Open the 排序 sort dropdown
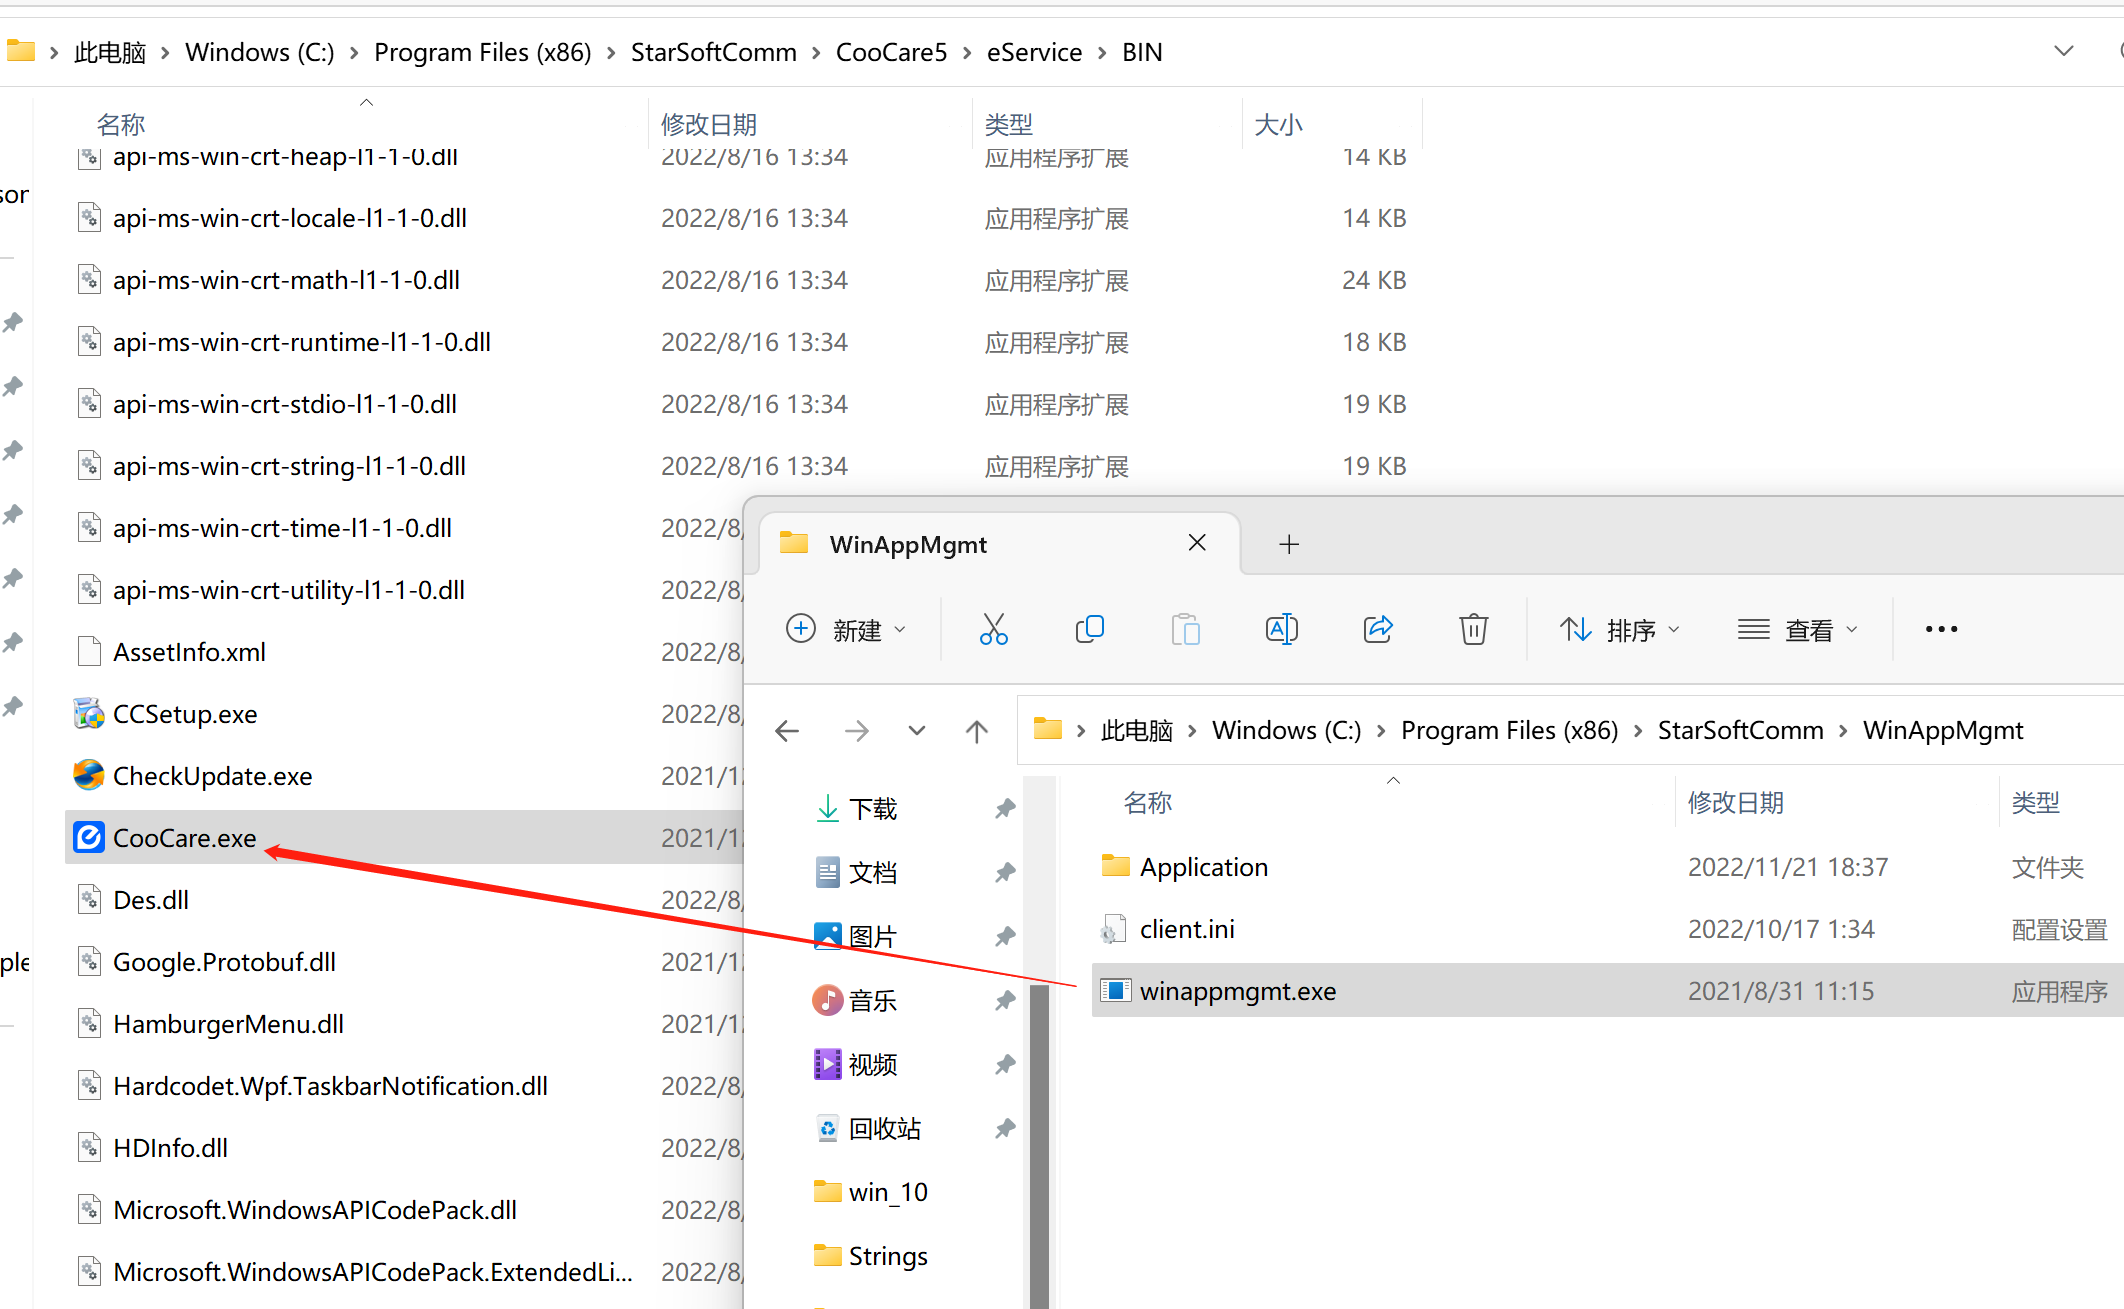Screen dimensions: 2124x1309 (x=1620, y=629)
